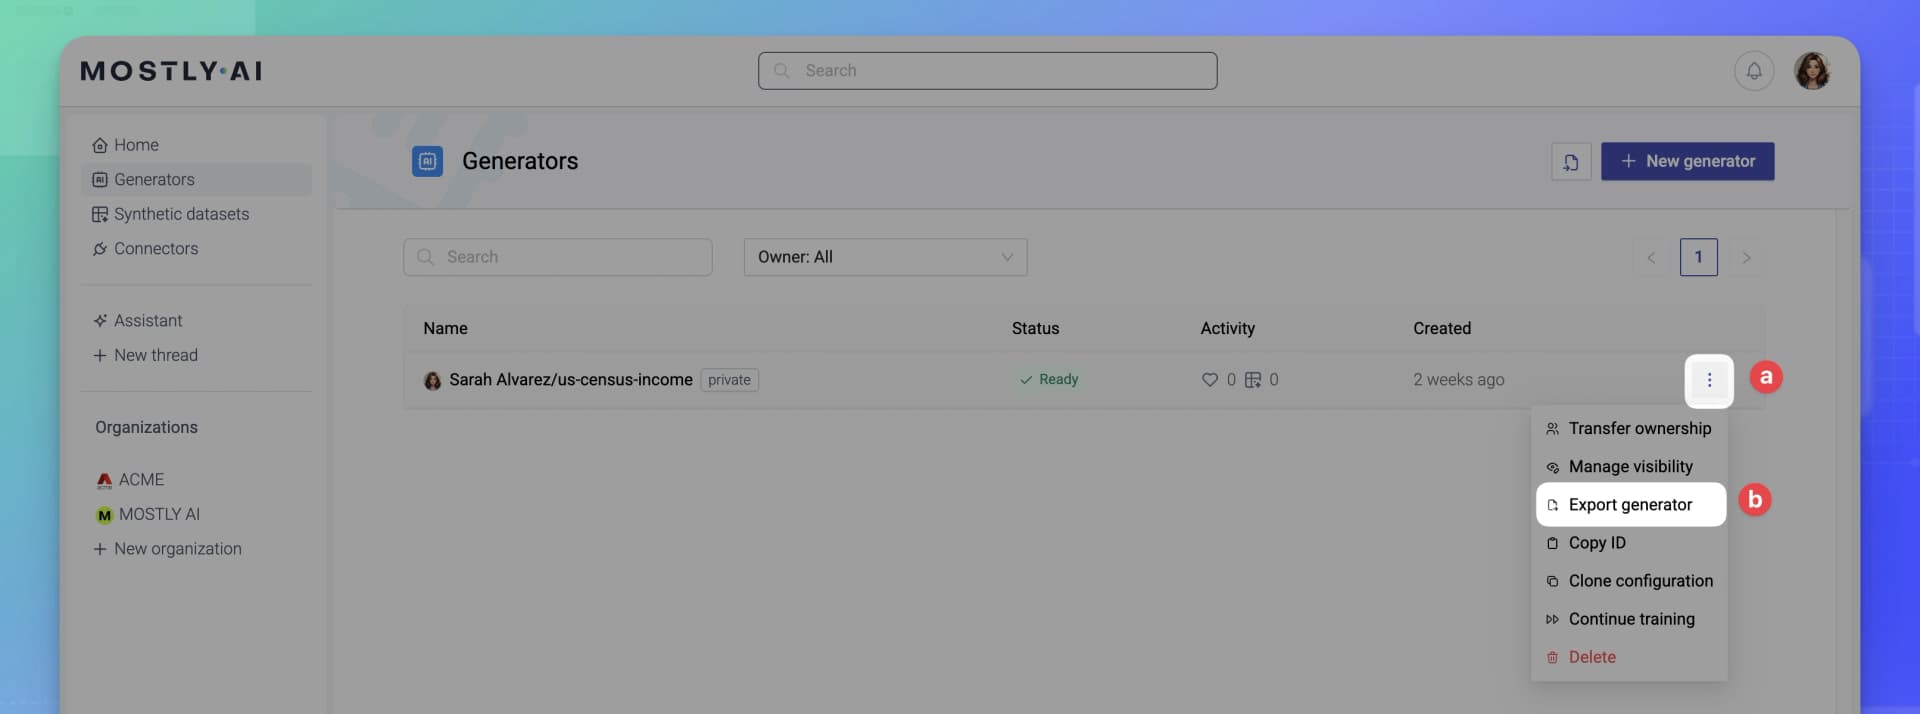
Task: Choose Clone configuration from menu
Action: pyautogui.click(x=1629, y=581)
